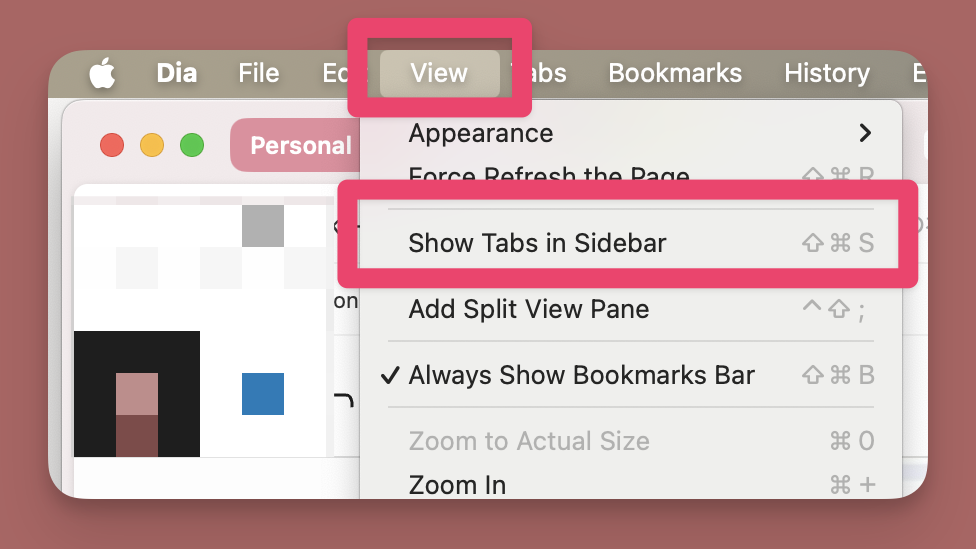Viewport: 976px width, 549px height.
Task: Open the Personal profile switcher
Action: pos(298,146)
